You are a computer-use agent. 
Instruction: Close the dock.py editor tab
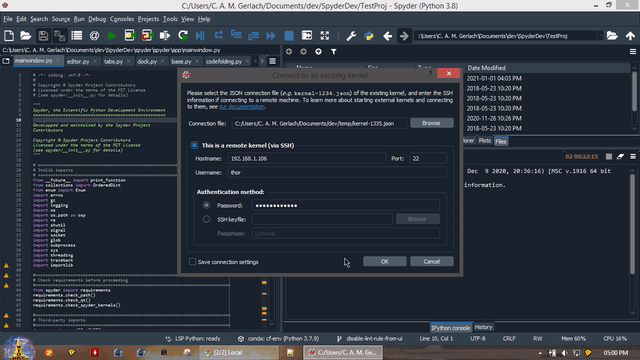(162, 61)
